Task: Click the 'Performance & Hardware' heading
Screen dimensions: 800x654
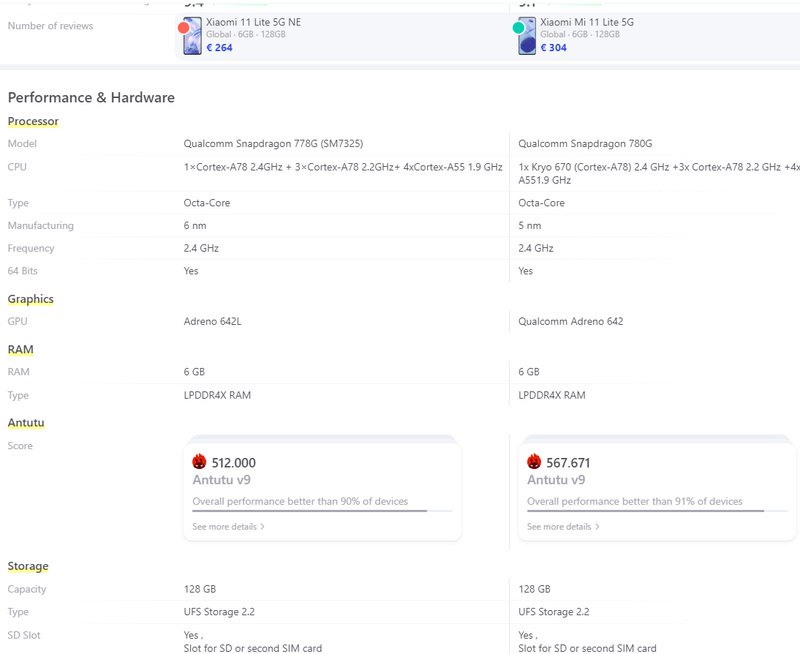Action: tap(91, 97)
